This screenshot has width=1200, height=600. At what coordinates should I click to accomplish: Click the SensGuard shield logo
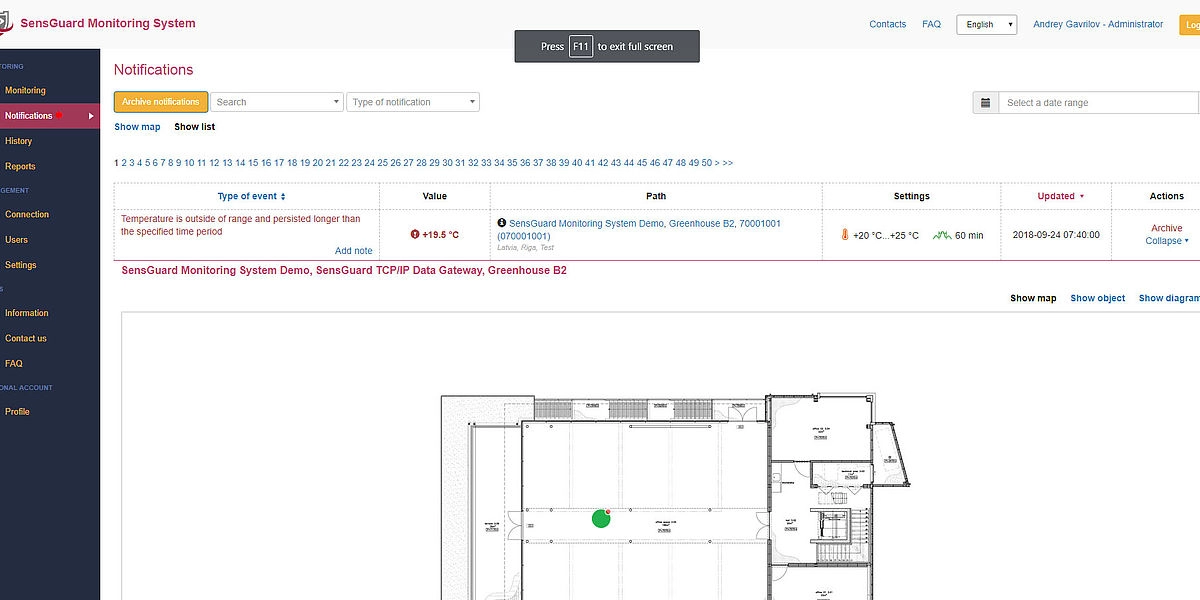coord(5,24)
